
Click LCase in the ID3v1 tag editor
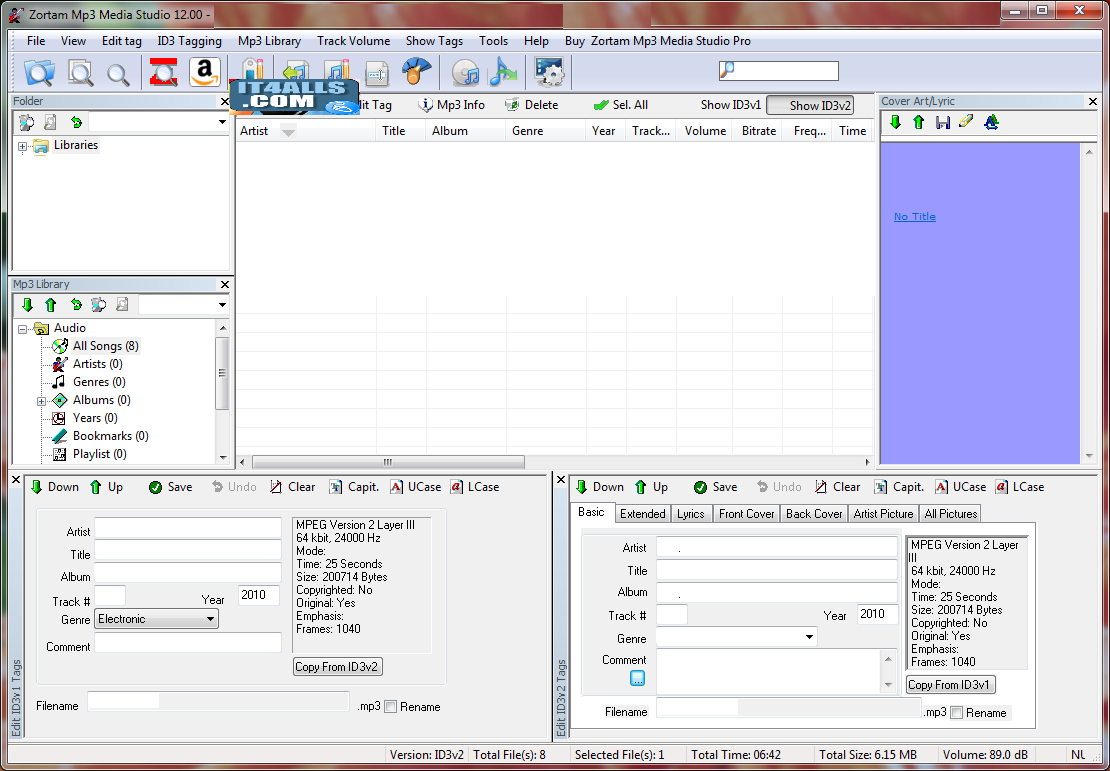click(475, 487)
